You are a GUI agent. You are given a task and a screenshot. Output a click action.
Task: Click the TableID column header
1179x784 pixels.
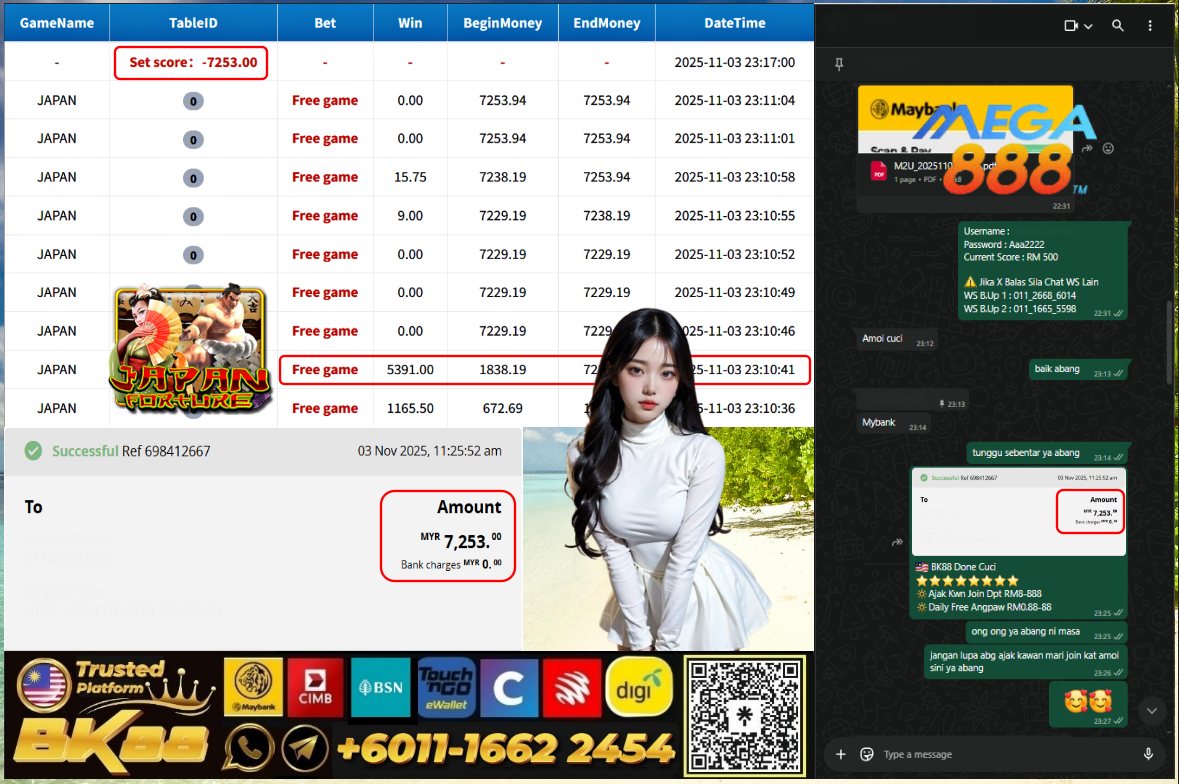point(193,22)
